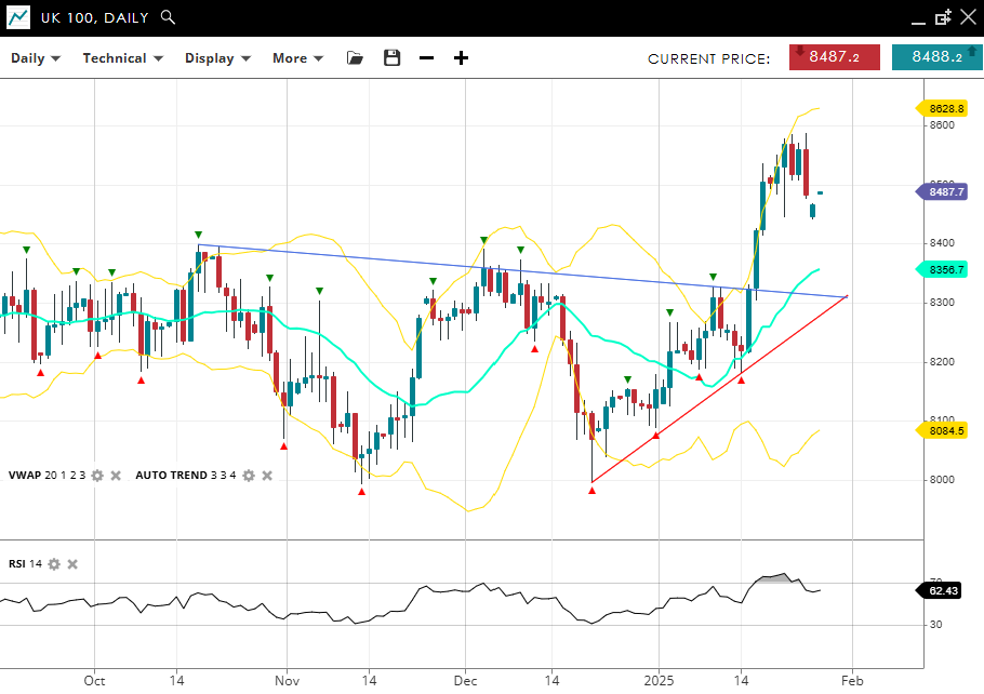Remove the AUTO TREND indicator
This screenshot has width=984, height=694.
tap(267, 476)
